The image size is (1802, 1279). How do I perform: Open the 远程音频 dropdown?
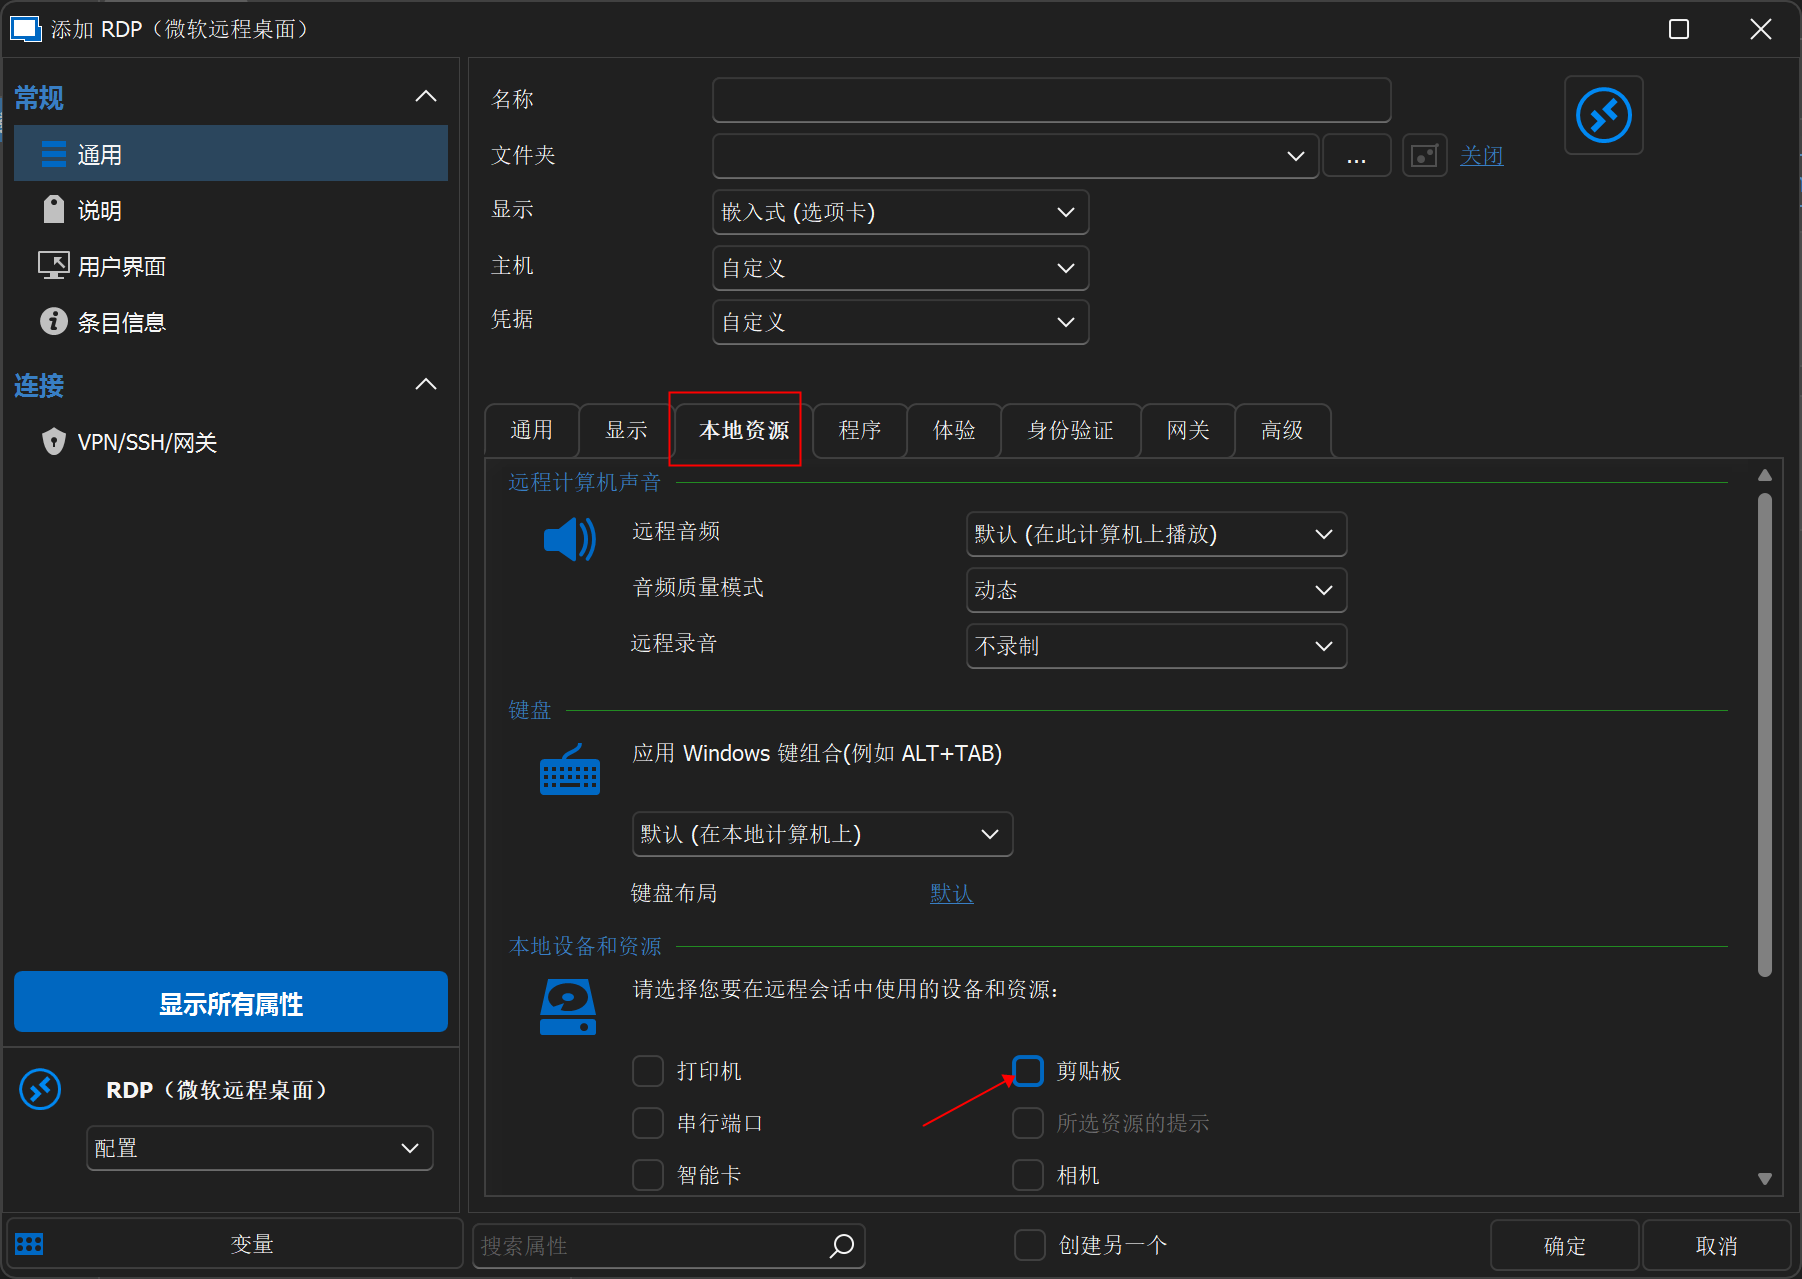1156,535
